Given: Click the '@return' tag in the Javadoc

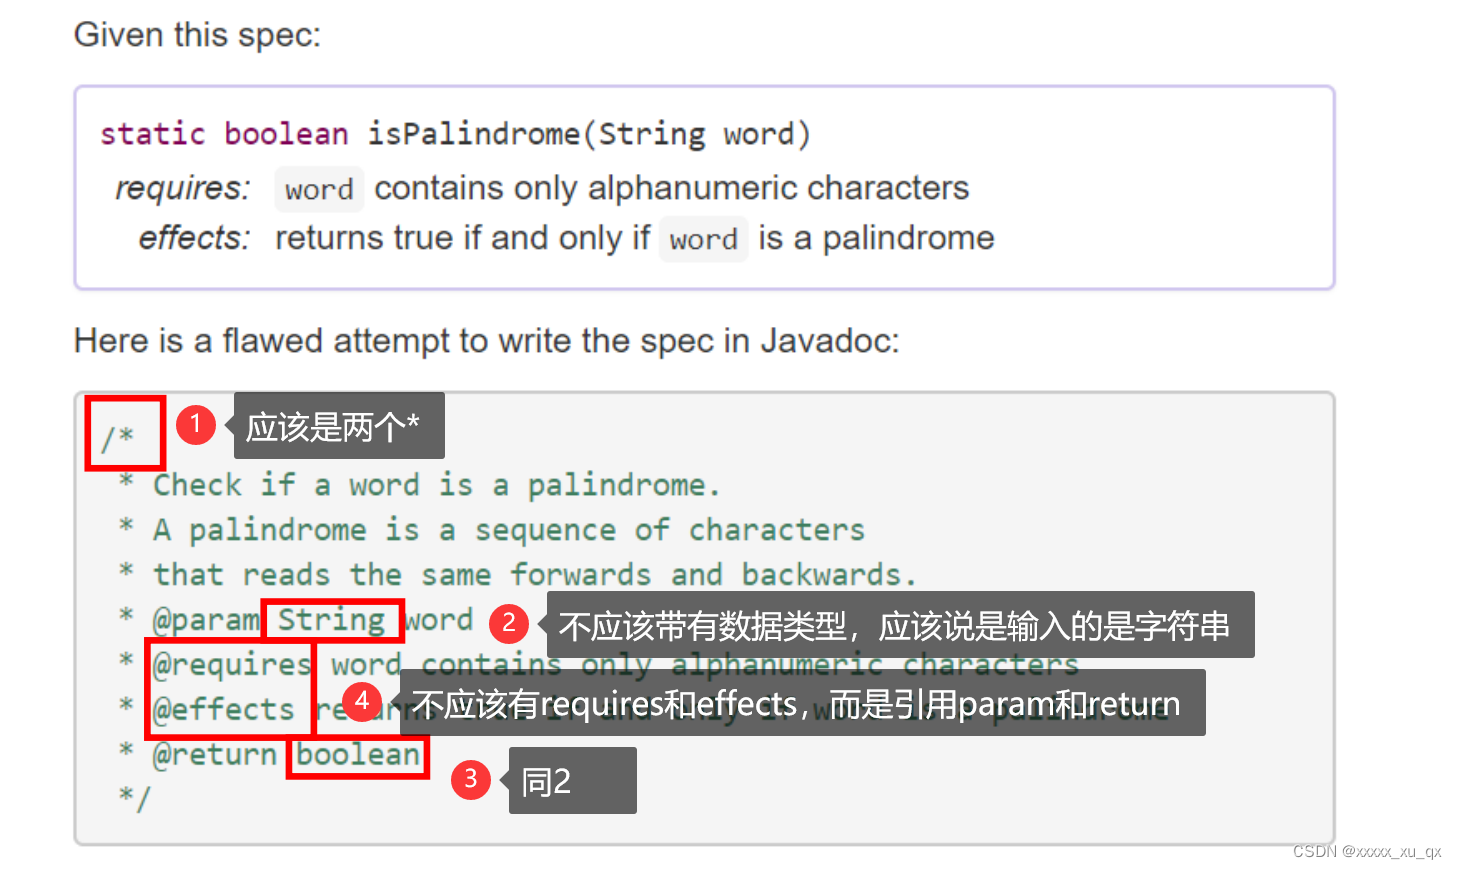Looking at the screenshot, I should (214, 755).
